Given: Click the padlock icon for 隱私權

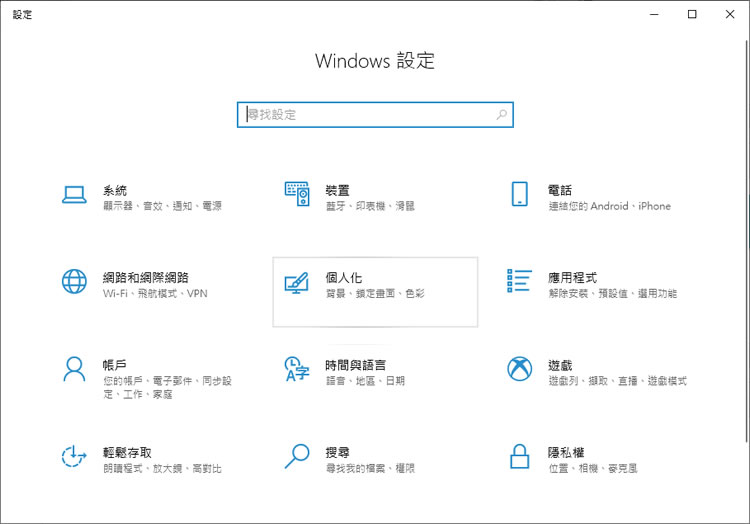Looking at the screenshot, I should coord(519,456).
